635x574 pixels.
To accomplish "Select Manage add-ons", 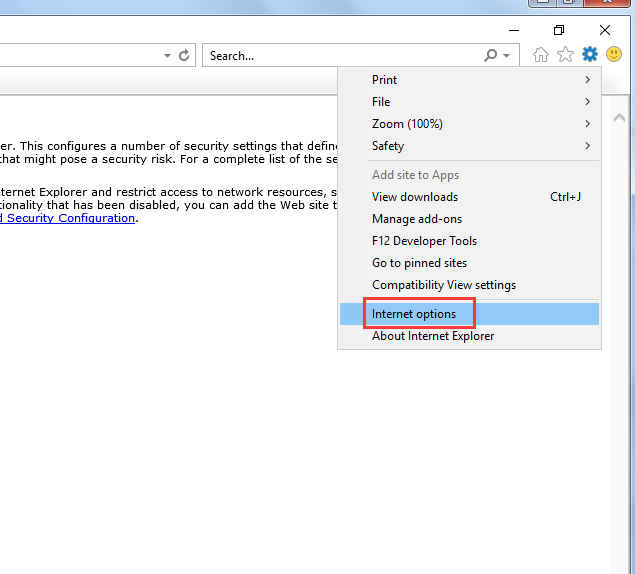I will [x=469, y=219].
